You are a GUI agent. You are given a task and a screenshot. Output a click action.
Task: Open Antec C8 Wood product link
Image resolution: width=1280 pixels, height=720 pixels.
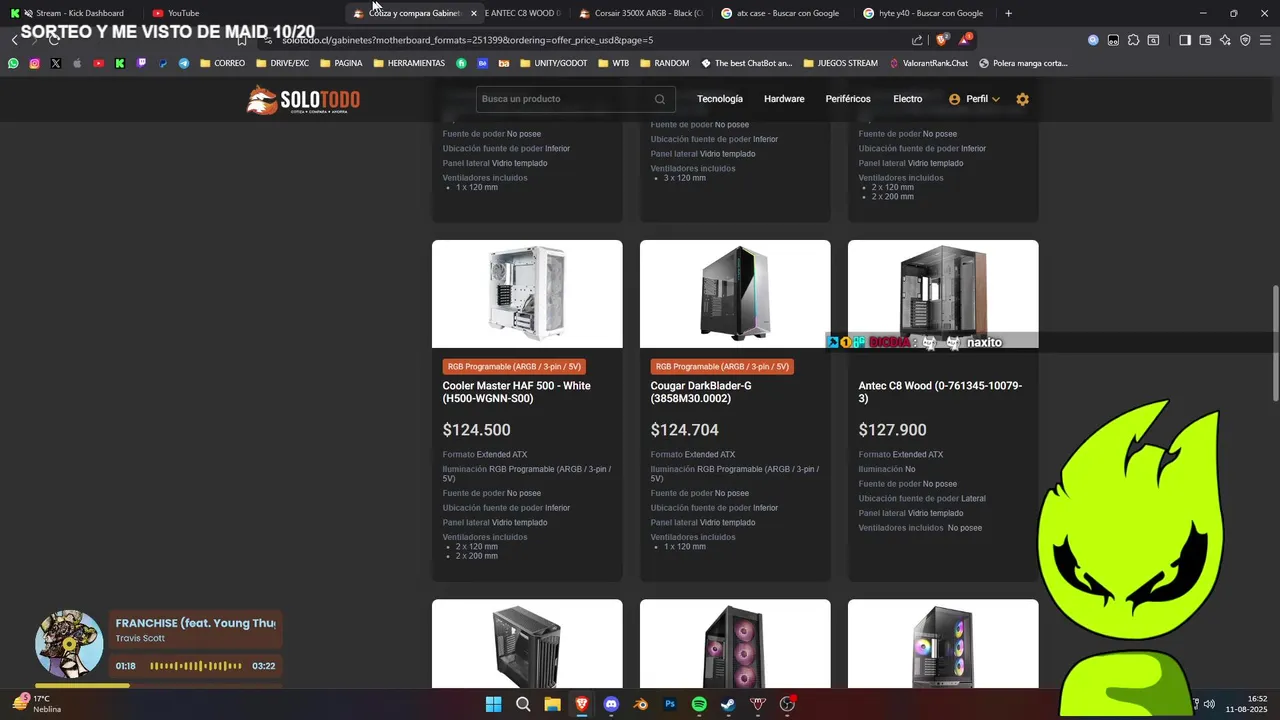click(x=940, y=392)
